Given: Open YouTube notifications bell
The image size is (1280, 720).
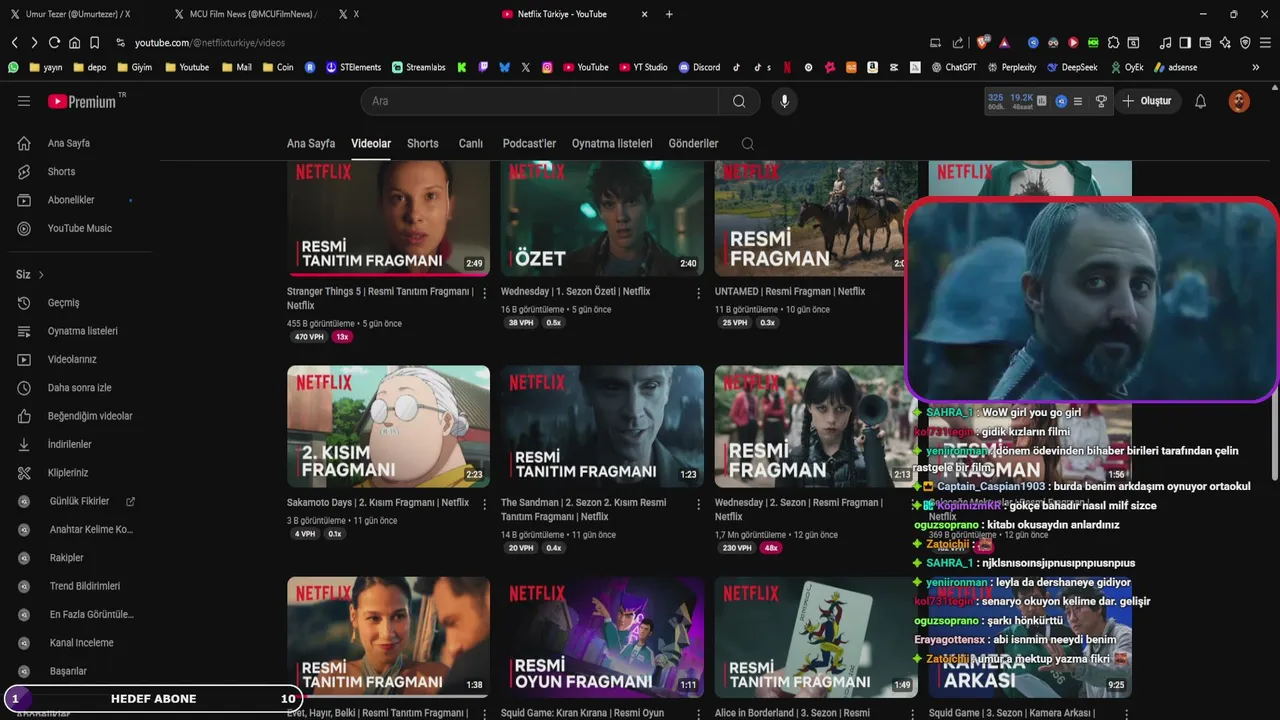Looking at the screenshot, I should [1200, 101].
